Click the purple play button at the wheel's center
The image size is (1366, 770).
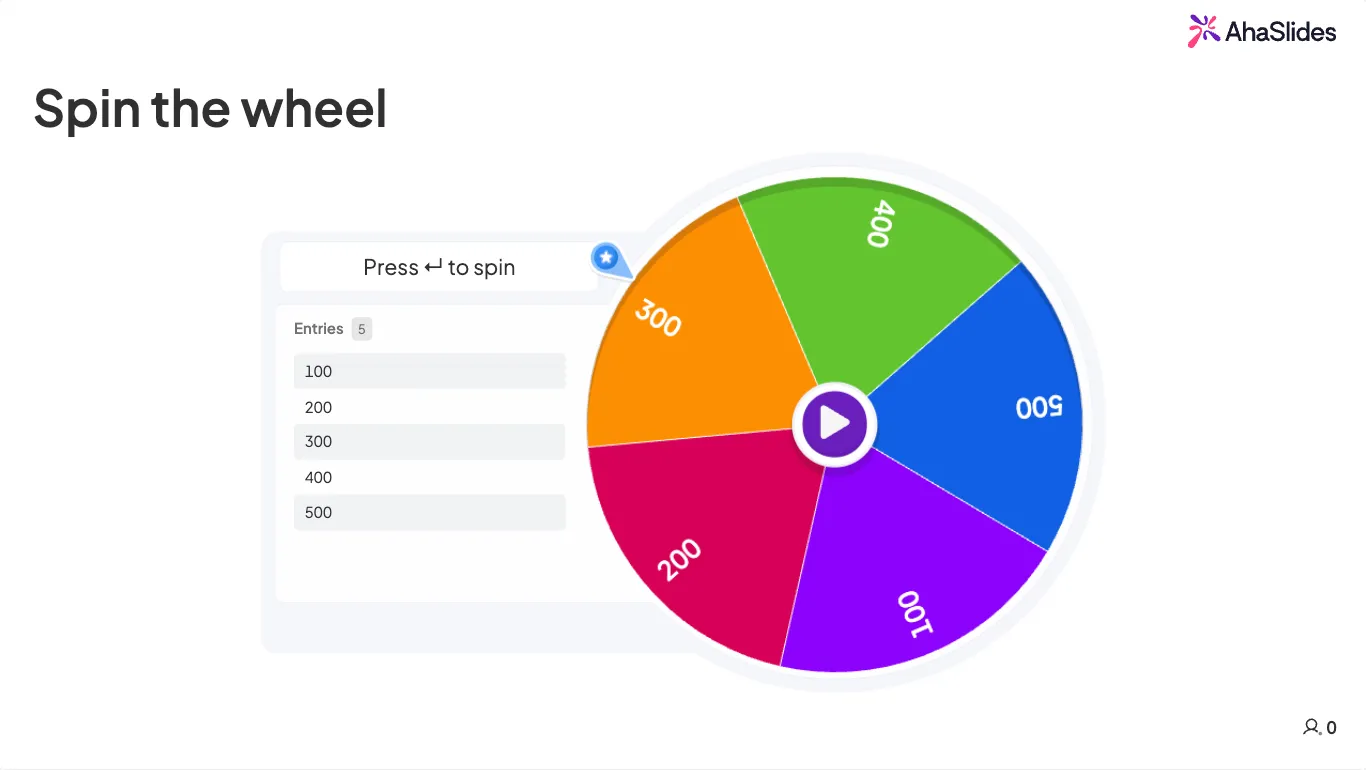834,424
